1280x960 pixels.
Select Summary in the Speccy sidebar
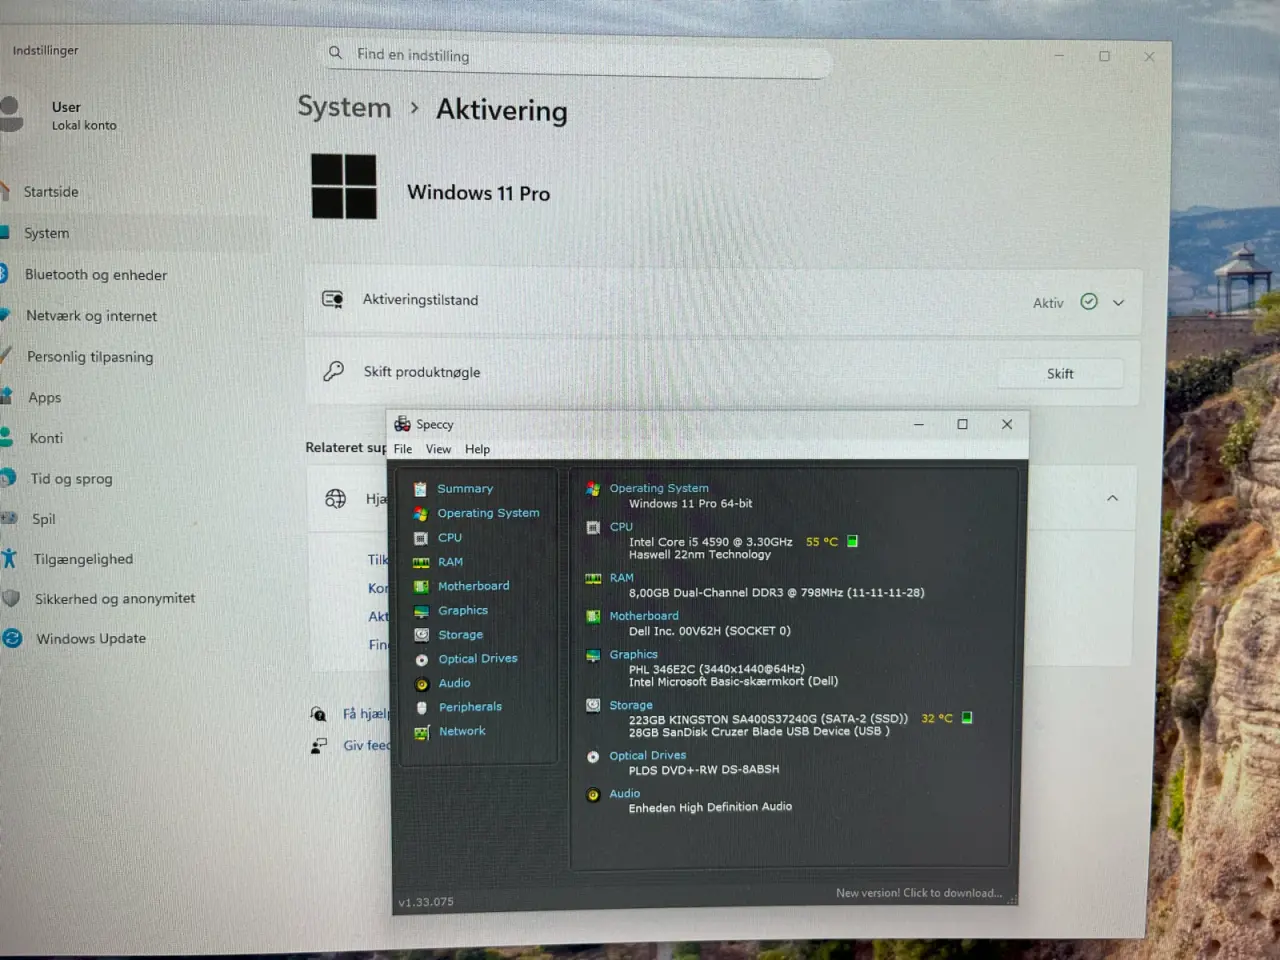click(465, 488)
